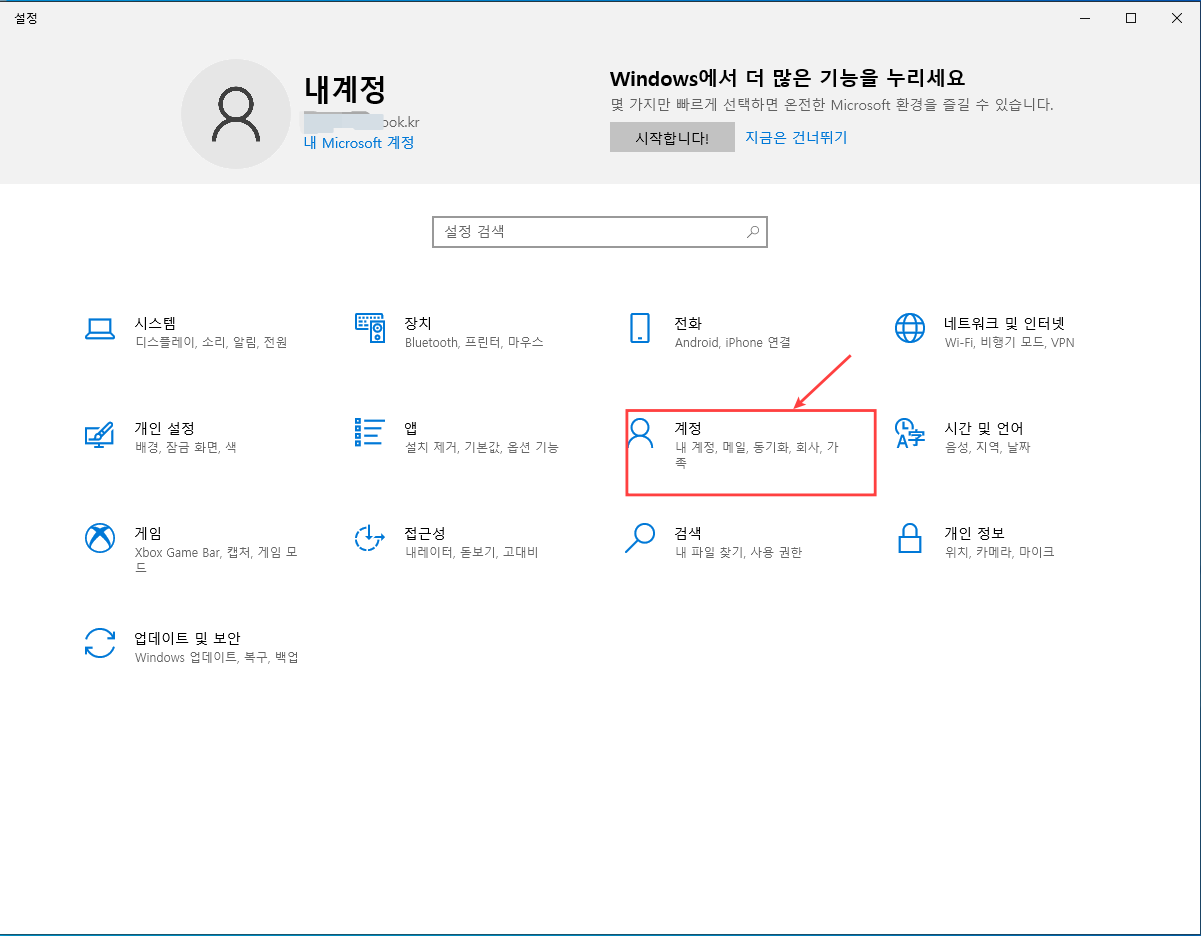Open 네트워크 및 인터넷 title
1201x936 pixels.
(1005, 323)
